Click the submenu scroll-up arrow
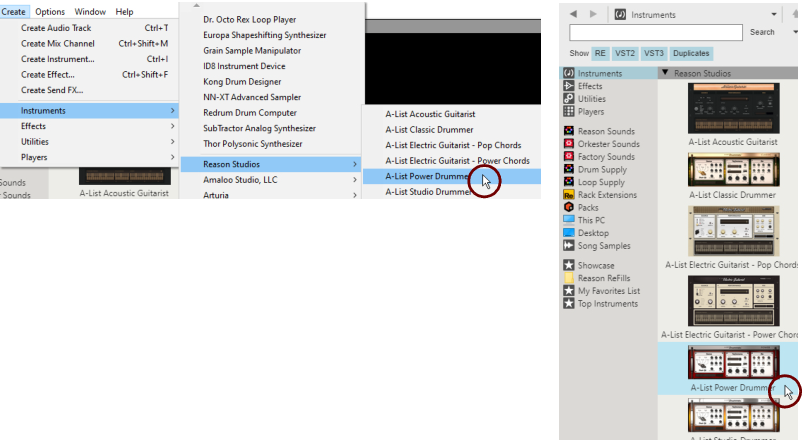 coord(197,6)
